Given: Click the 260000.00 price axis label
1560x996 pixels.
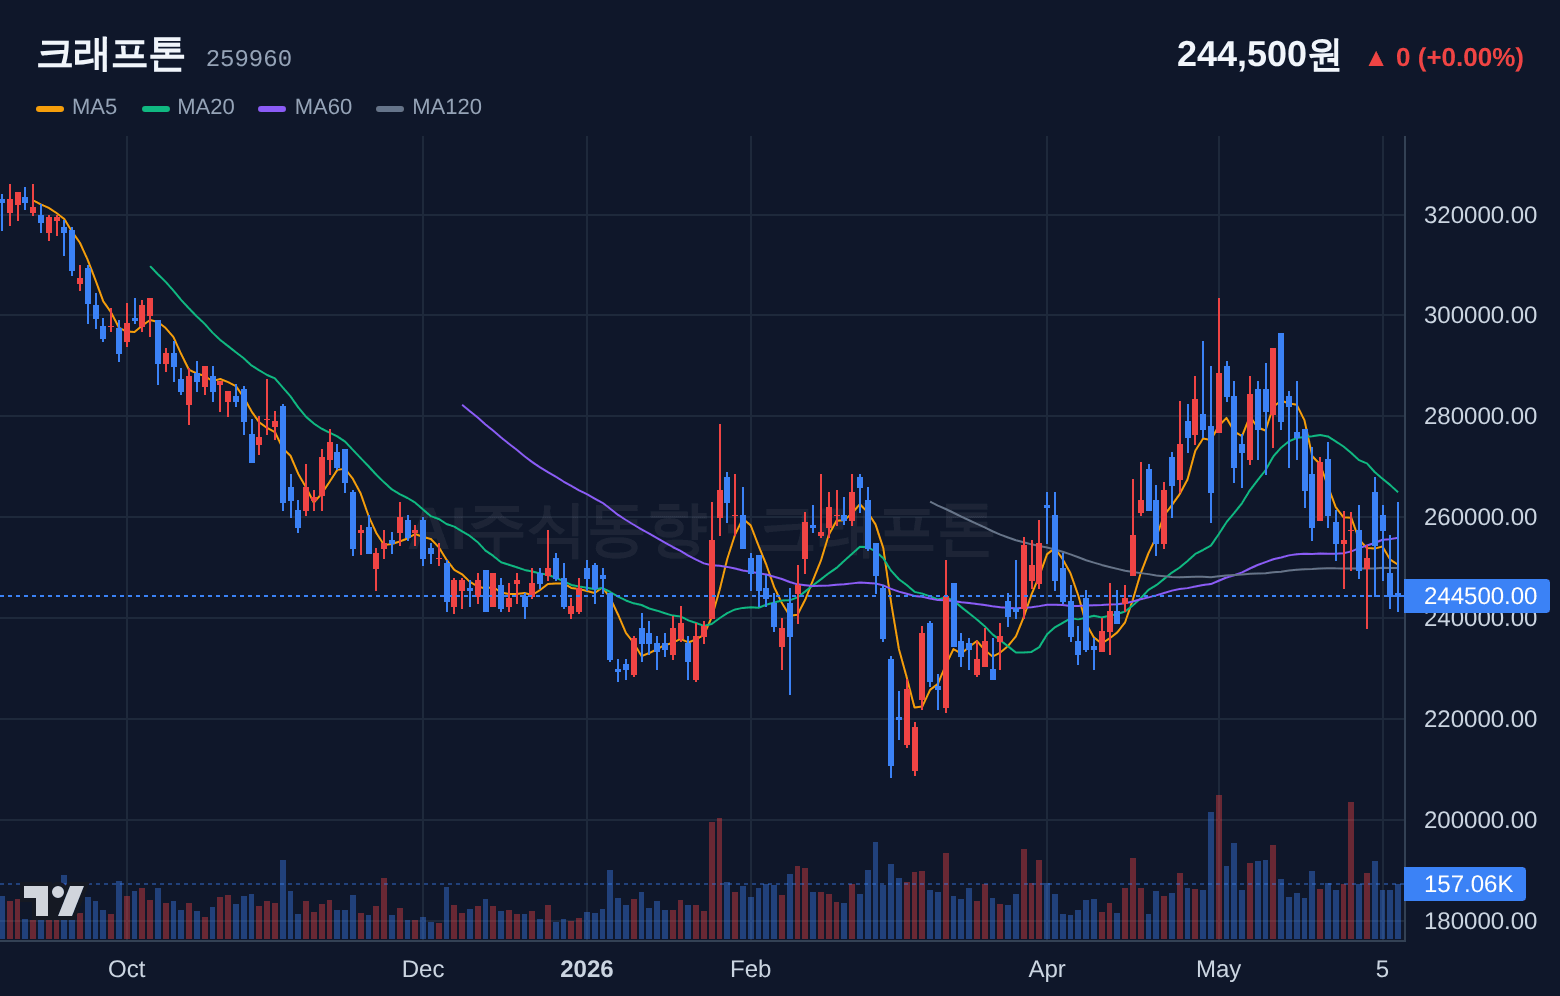Looking at the screenshot, I should point(1480,517).
